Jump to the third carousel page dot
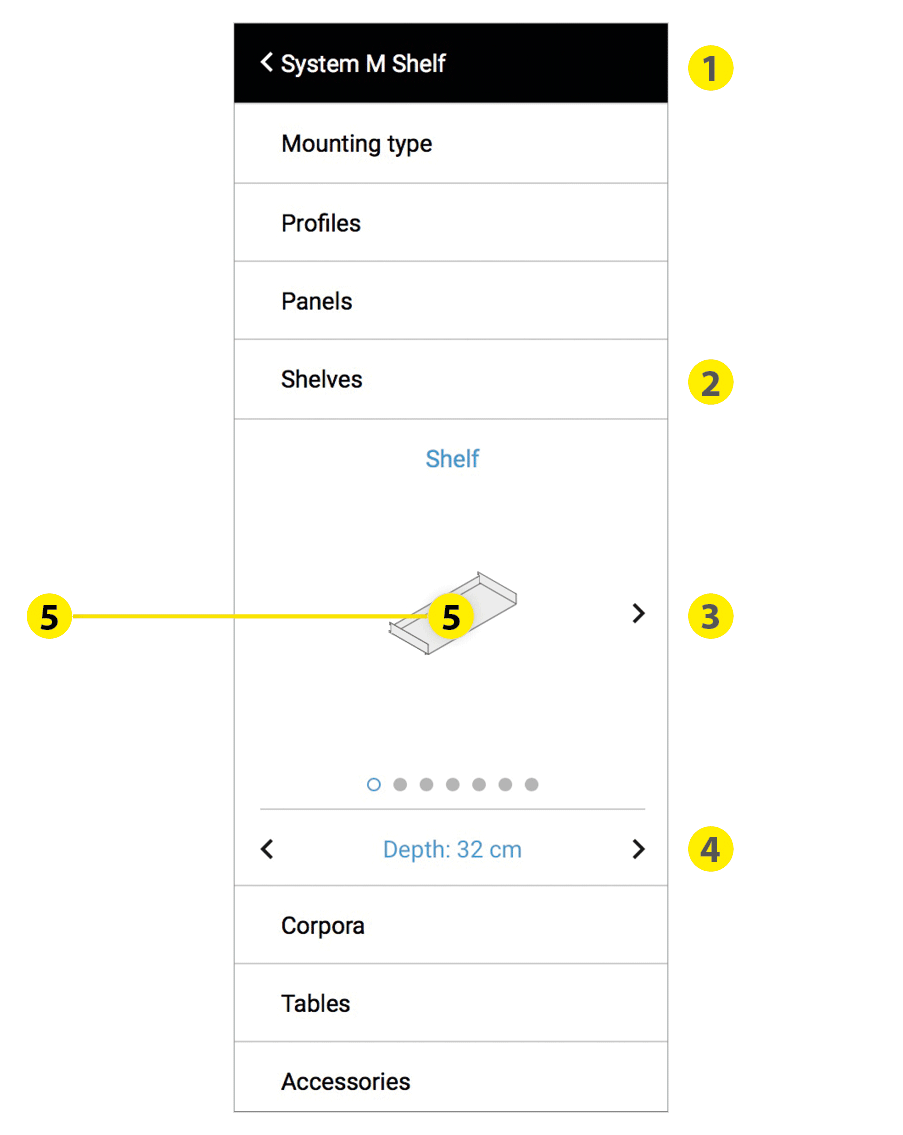The width and height of the screenshot is (903, 1135). [x=426, y=785]
